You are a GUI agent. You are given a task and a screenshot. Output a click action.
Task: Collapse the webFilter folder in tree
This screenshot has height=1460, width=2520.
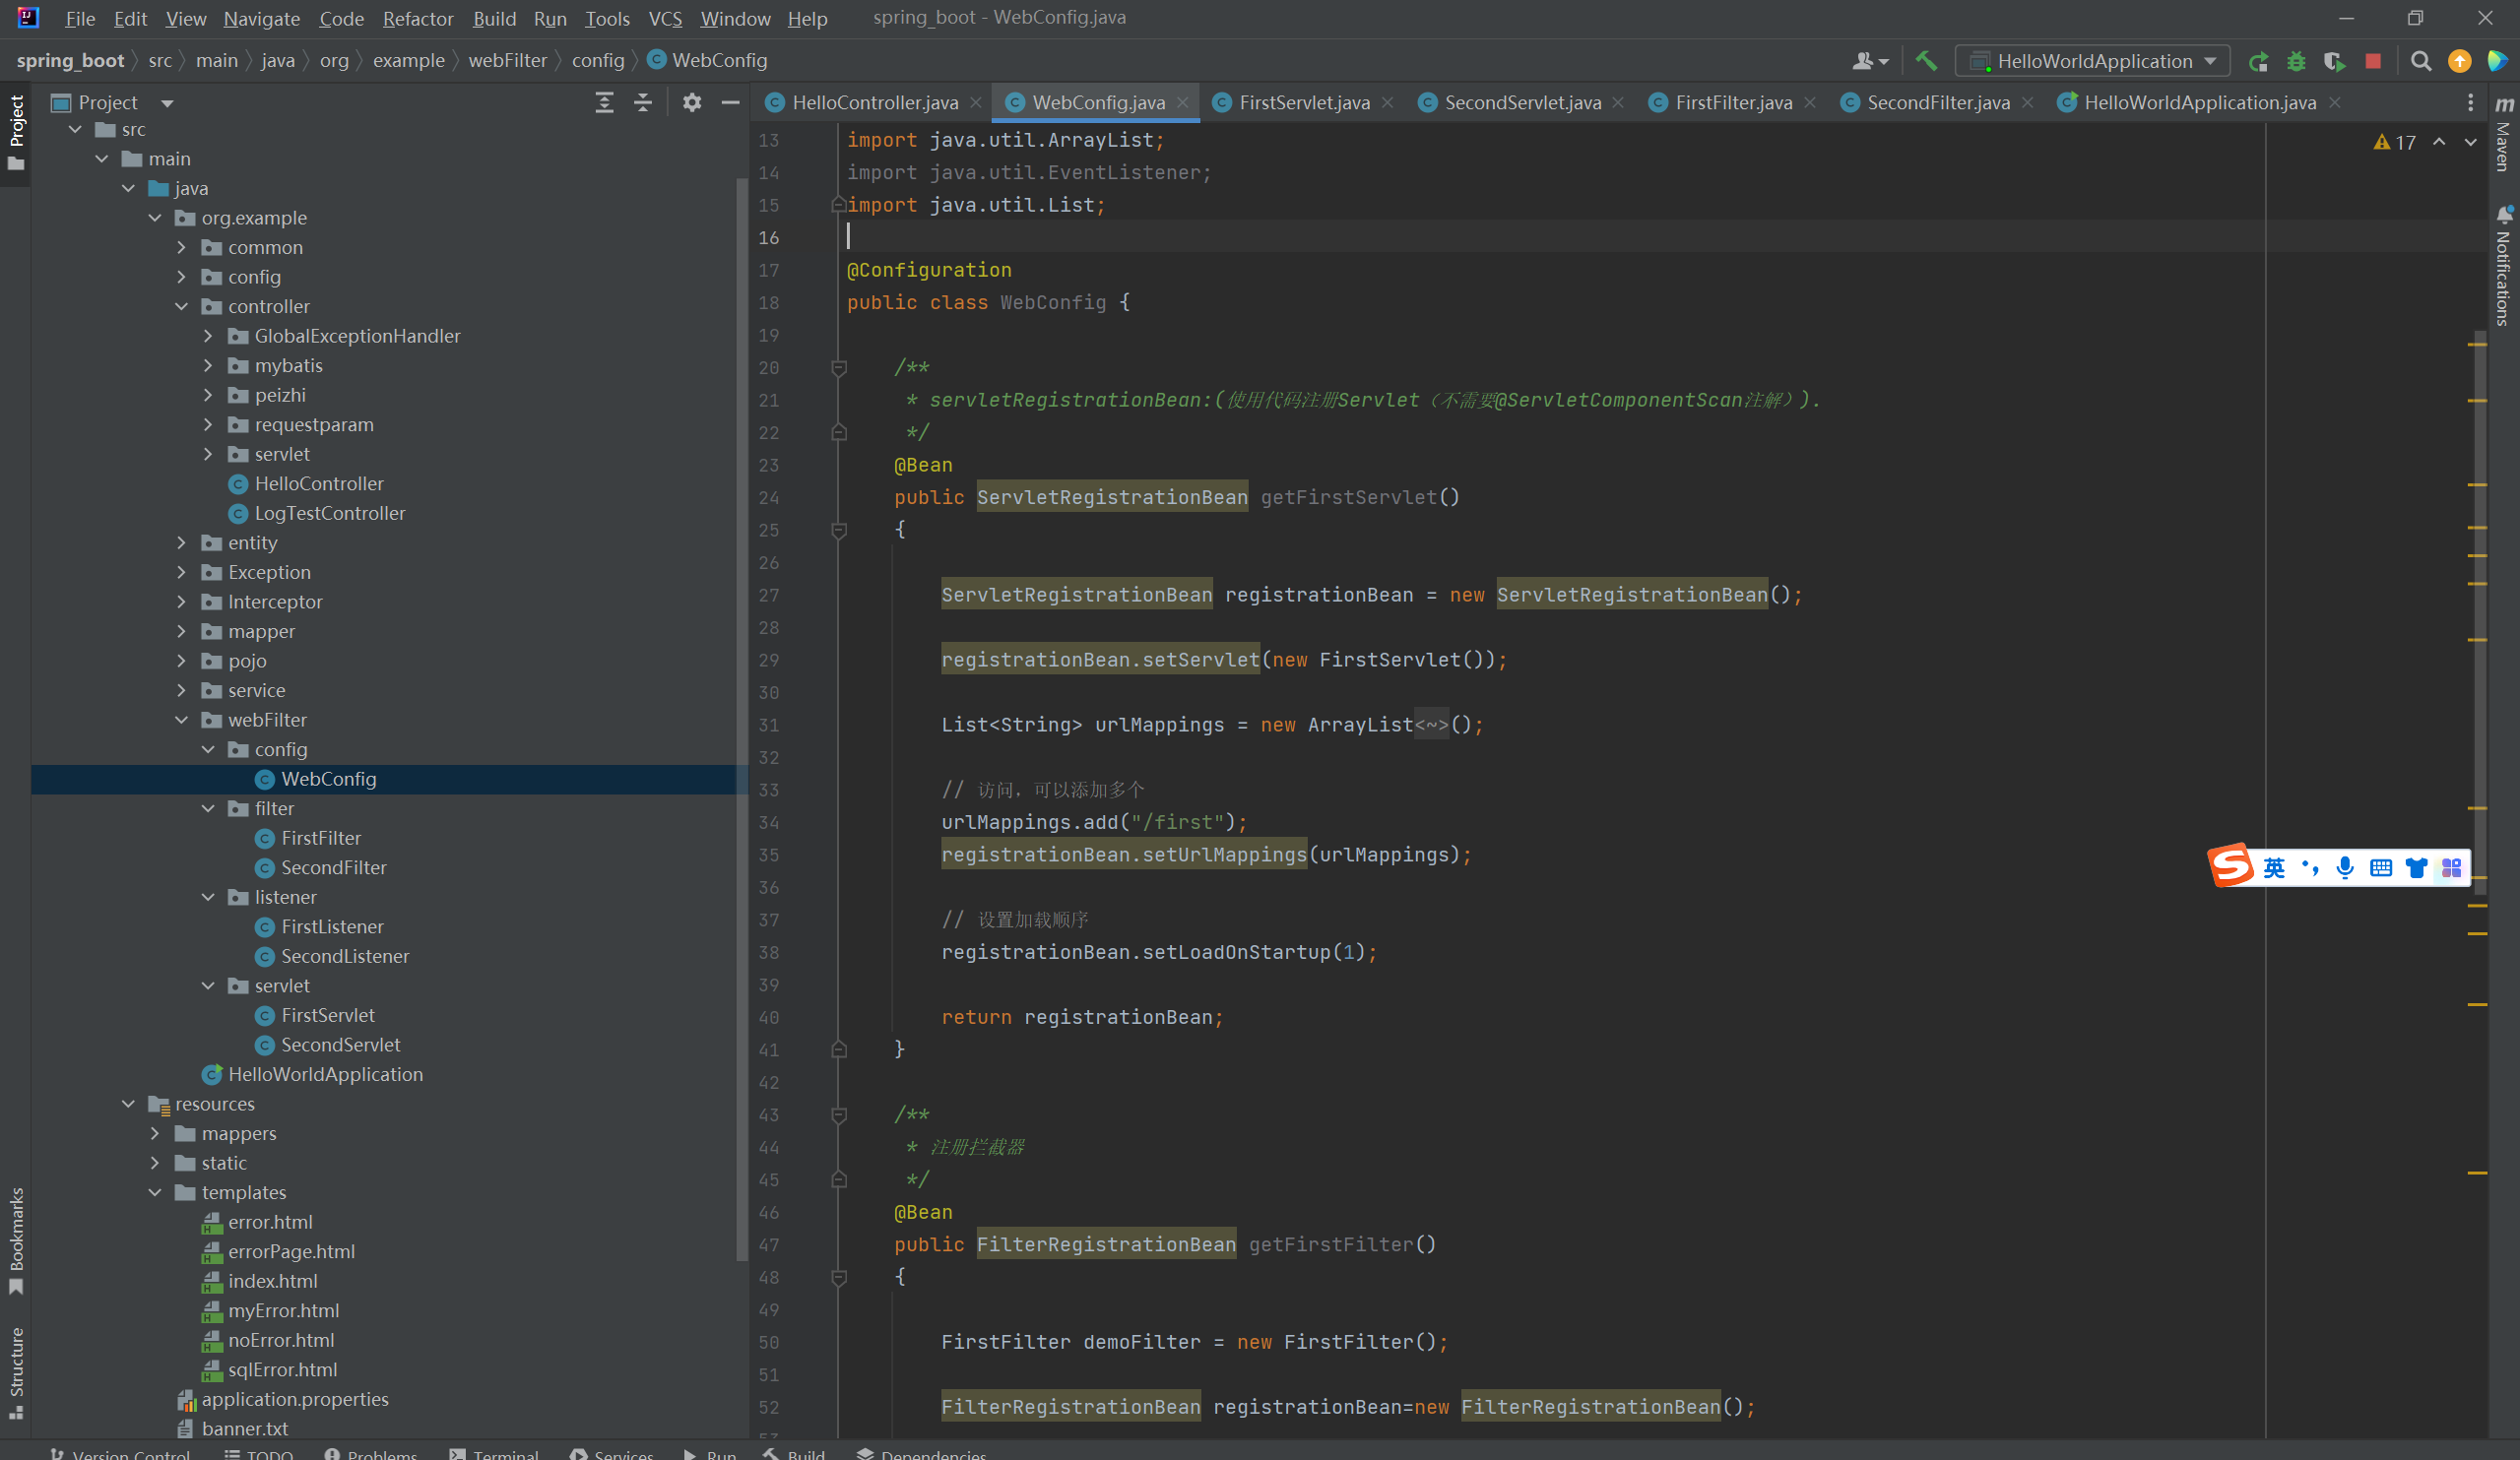click(182, 720)
